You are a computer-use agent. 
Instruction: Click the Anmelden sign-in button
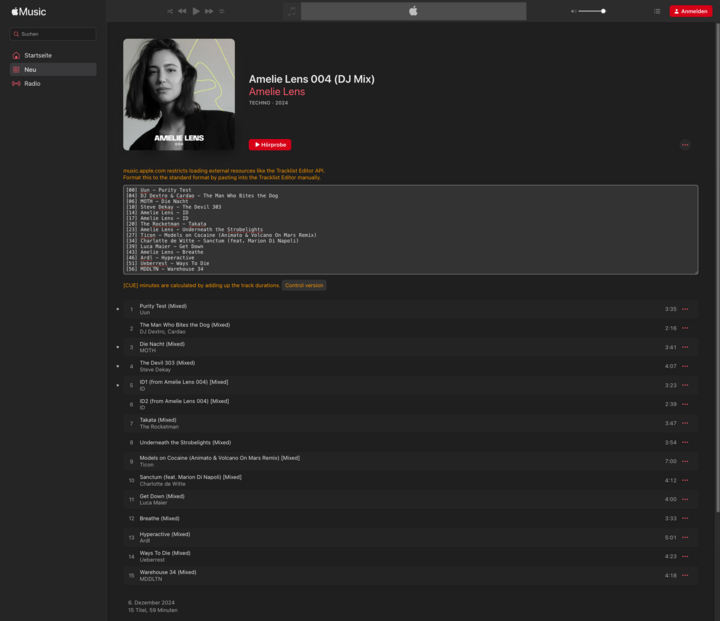tap(691, 11)
